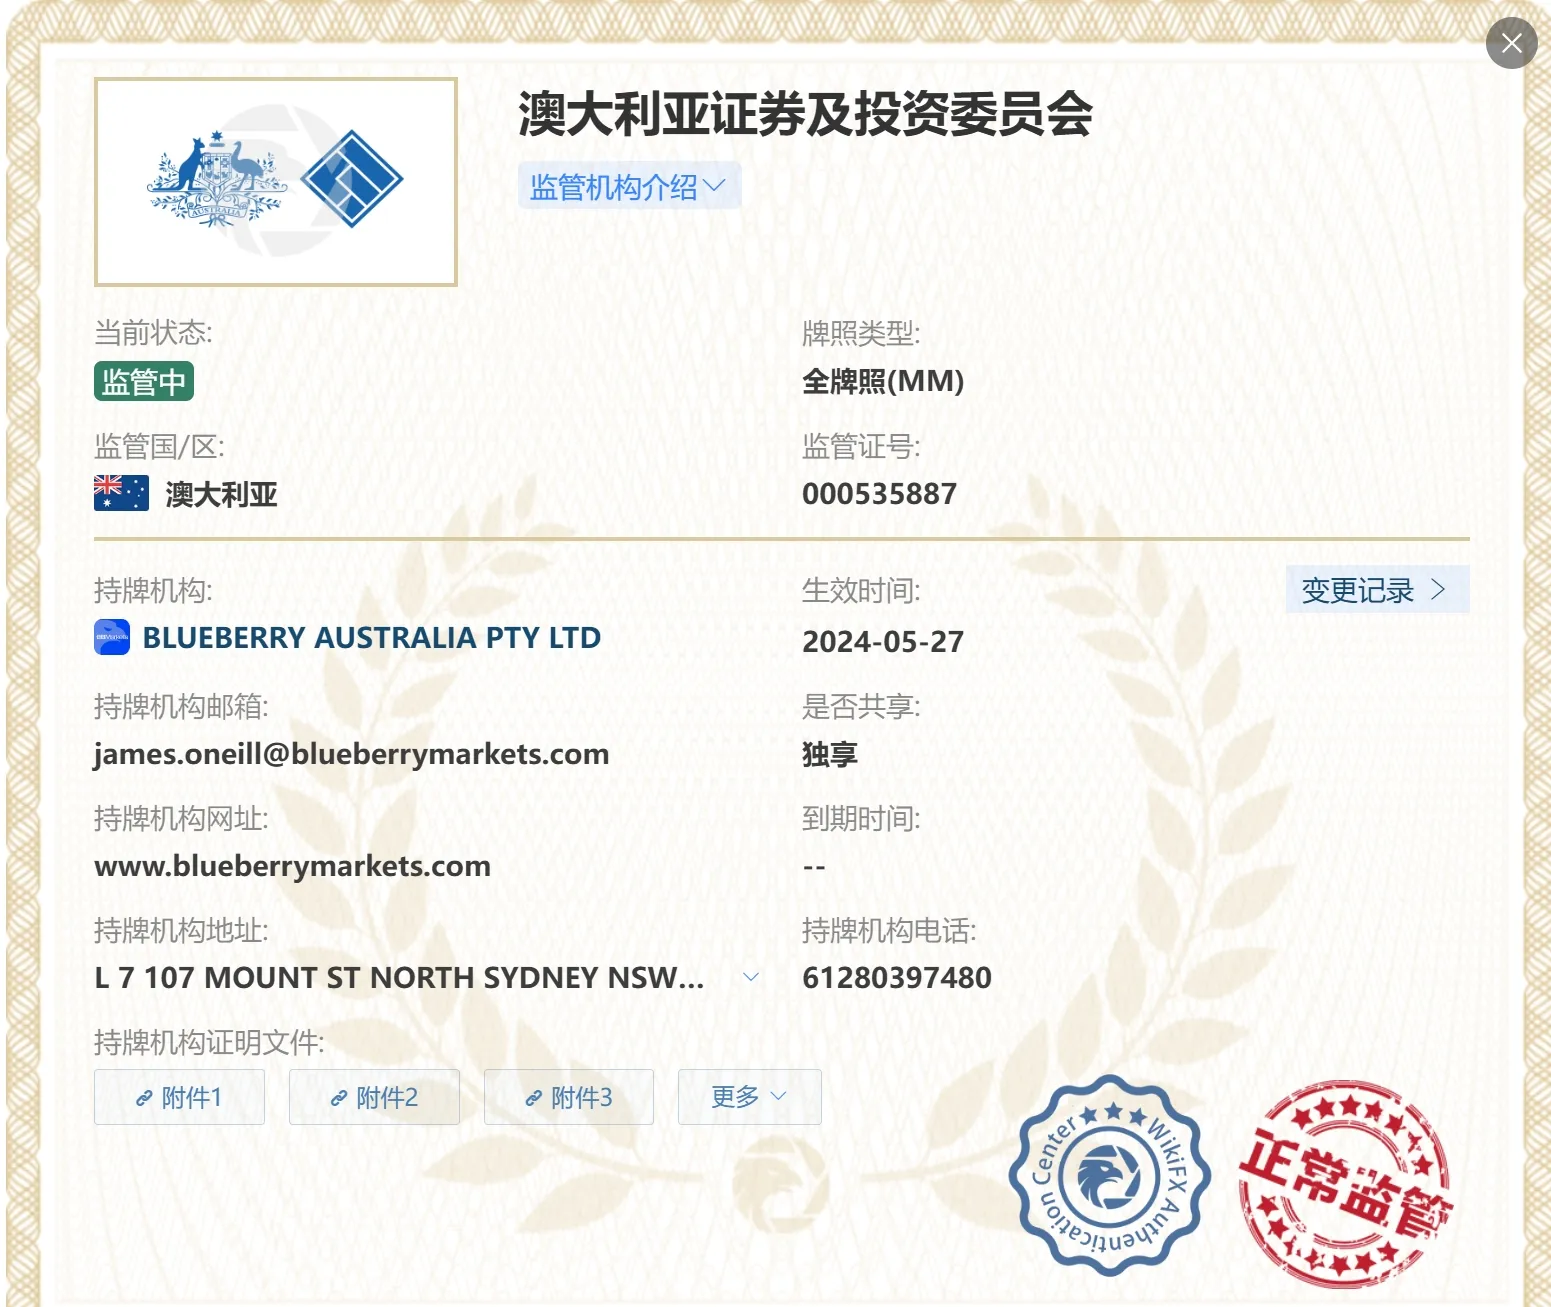Select the email james.oneill@blueberrymarkets.com
The image size is (1551, 1307).
point(352,754)
